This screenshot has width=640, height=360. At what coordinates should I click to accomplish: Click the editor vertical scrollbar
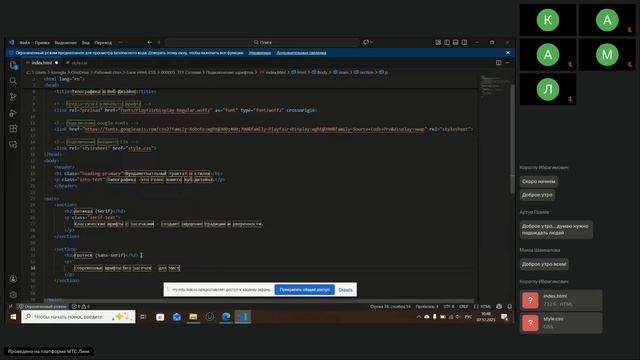coord(512,139)
